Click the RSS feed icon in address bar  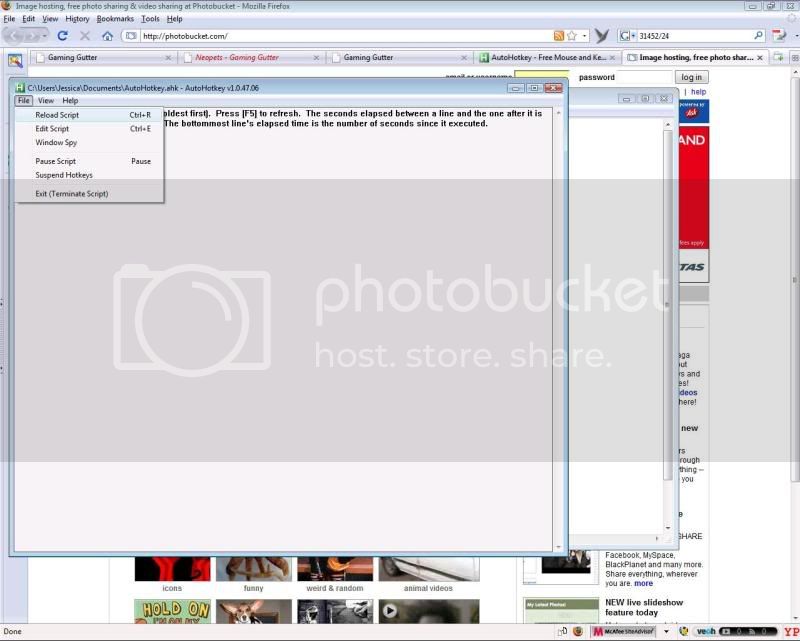tap(559, 36)
